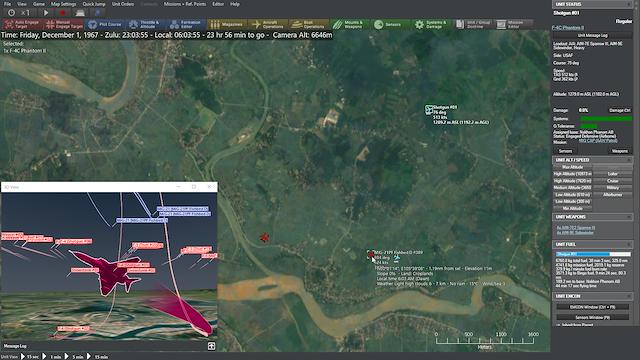Select the Shotgun #01 aircraft icon on map
This screenshot has width=640, height=360.
point(429,109)
